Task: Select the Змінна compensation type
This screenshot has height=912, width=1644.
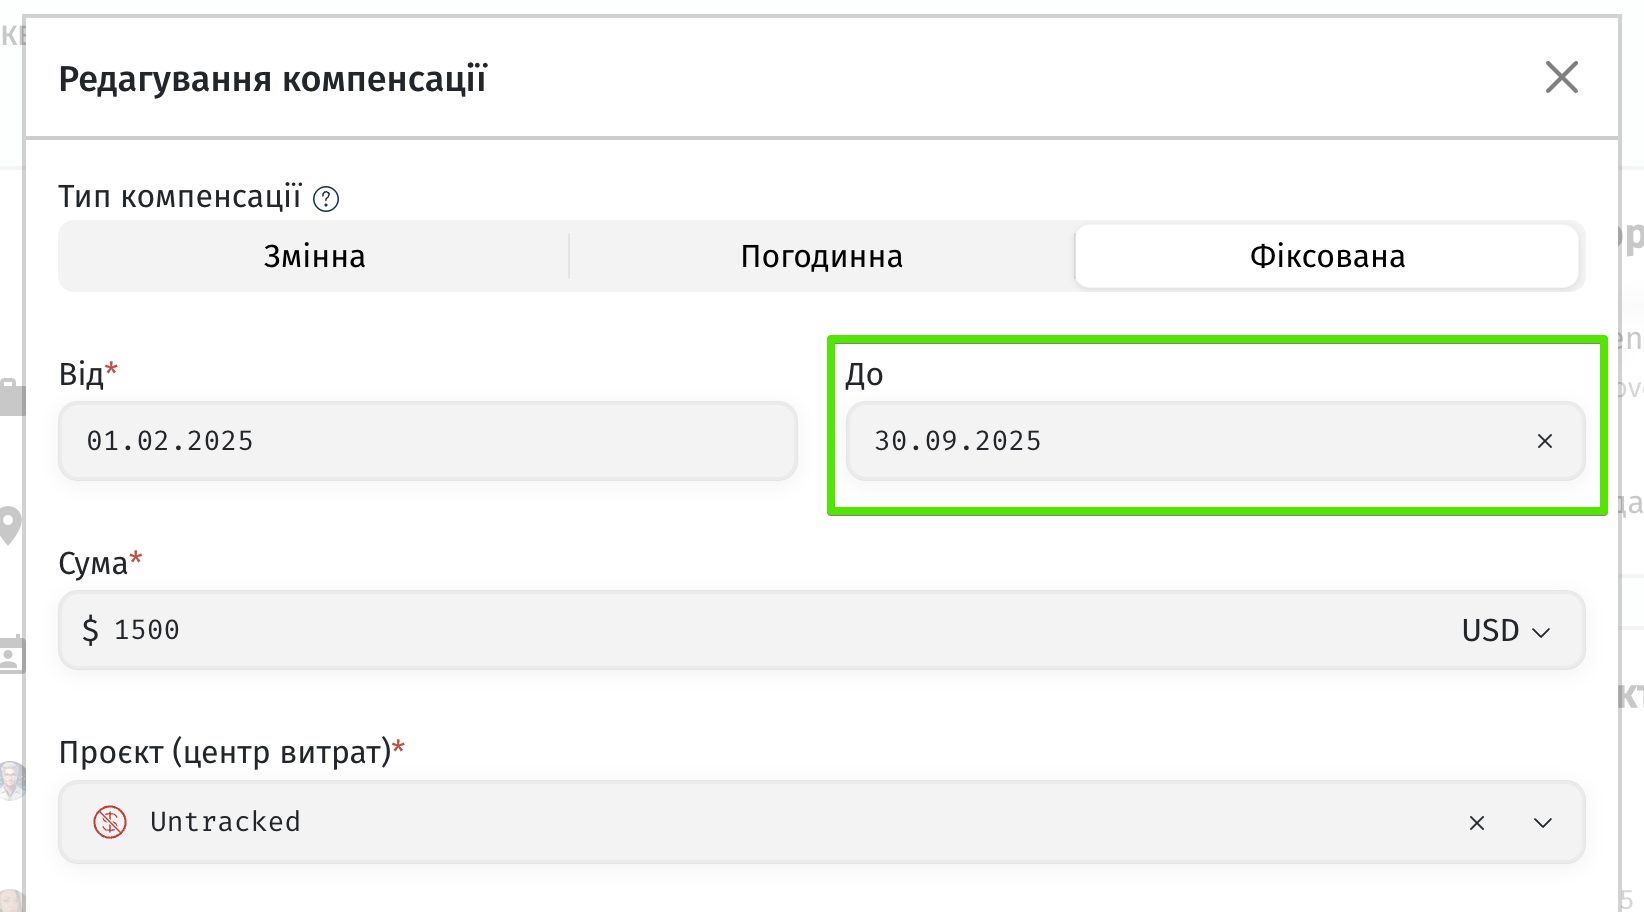Action: pyautogui.click(x=314, y=257)
